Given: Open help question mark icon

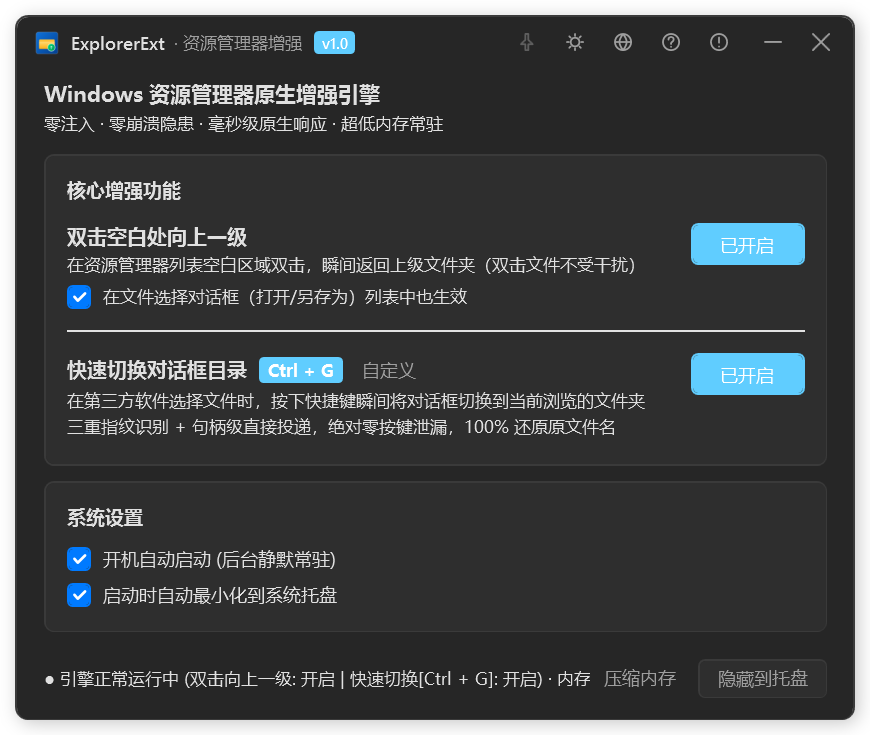Looking at the screenshot, I should tap(671, 42).
